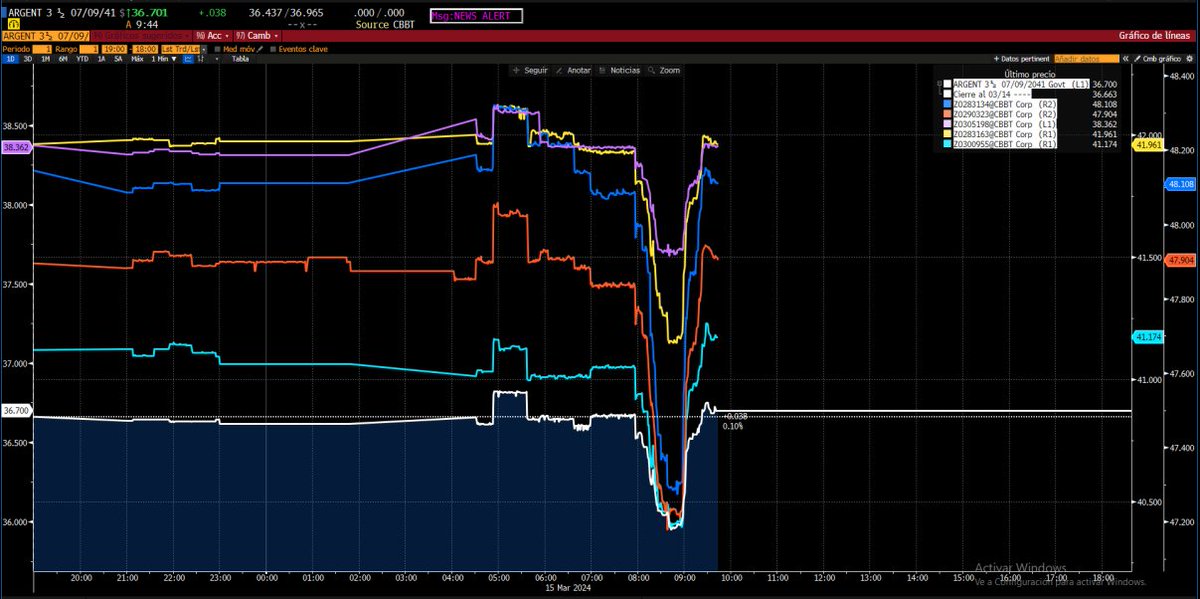
Task: Open chart settings gear icon
Action: (1189, 59)
